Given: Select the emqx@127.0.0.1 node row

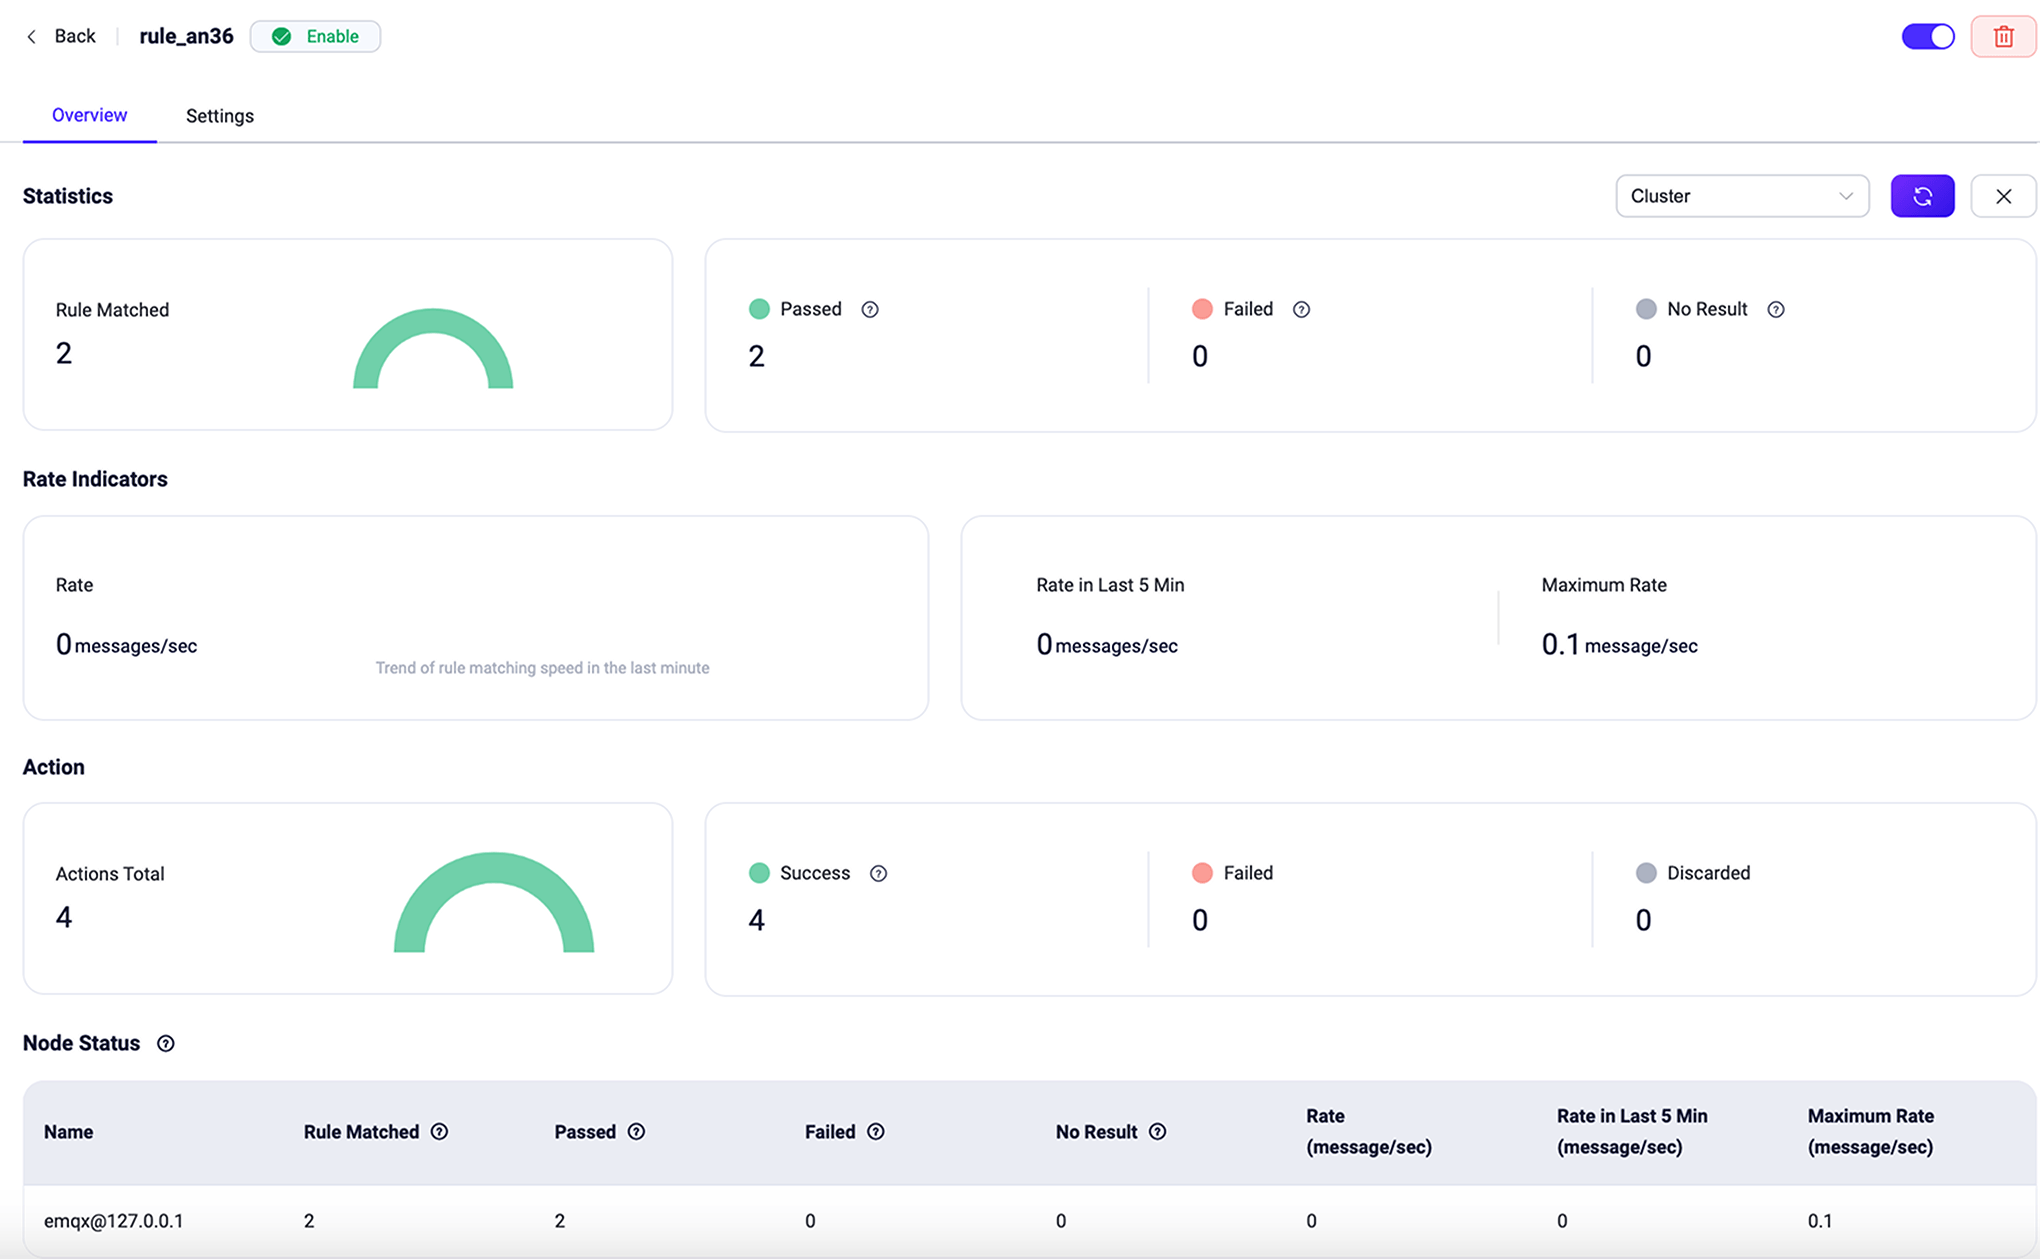Looking at the screenshot, I should pyautogui.click(x=114, y=1221).
